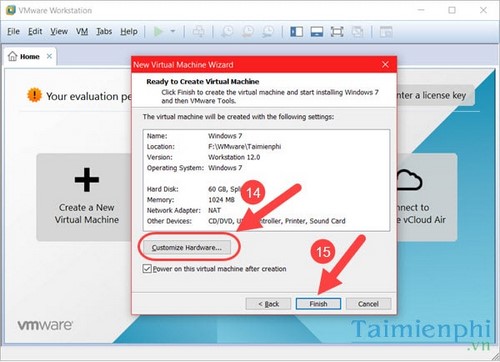The image size is (500, 362).
Task: Click the Ready to Create Virtual Machine heading
Action: point(203,82)
